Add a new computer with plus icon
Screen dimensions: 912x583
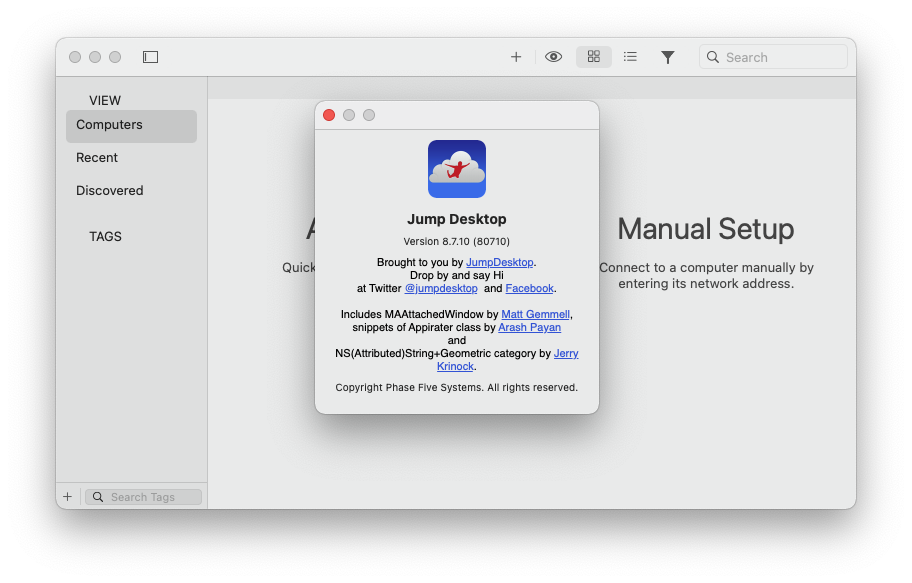(516, 57)
